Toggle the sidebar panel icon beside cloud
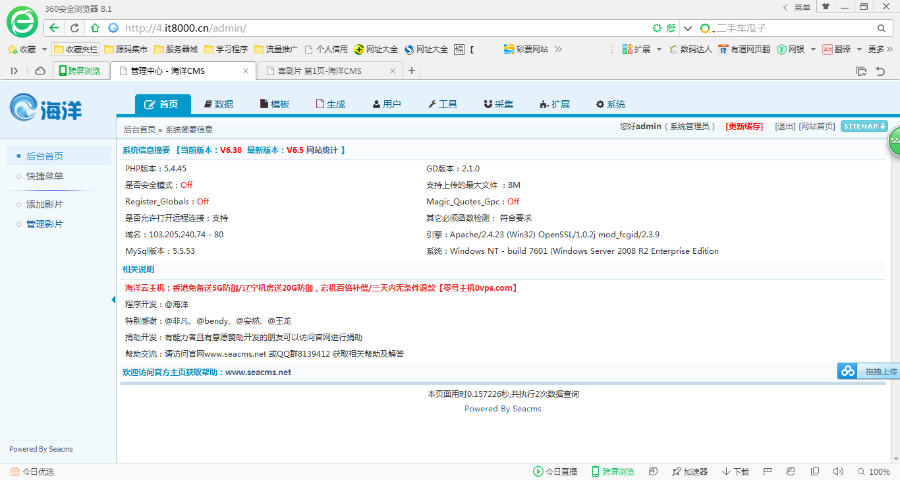The width and height of the screenshot is (900, 480). (x=14, y=71)
